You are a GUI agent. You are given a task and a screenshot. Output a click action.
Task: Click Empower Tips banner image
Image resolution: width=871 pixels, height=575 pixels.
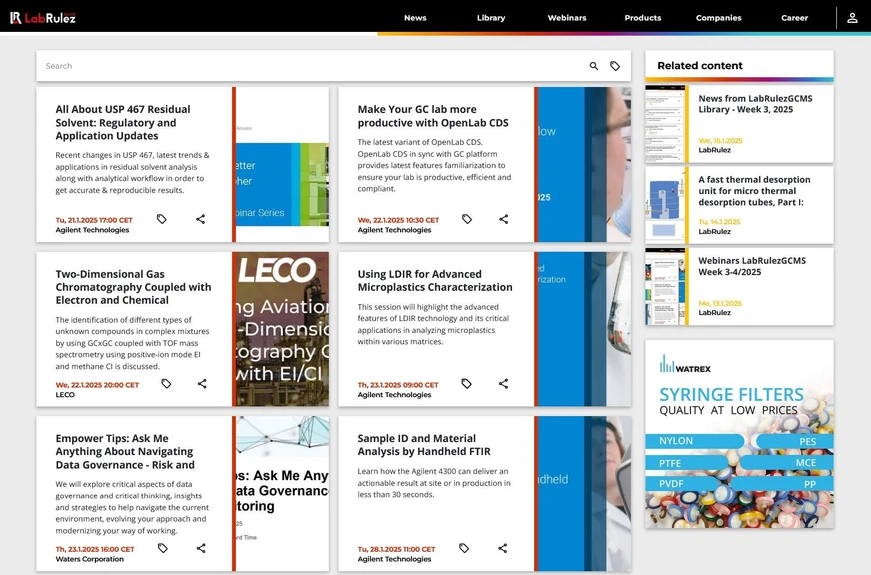coord(281,493)
